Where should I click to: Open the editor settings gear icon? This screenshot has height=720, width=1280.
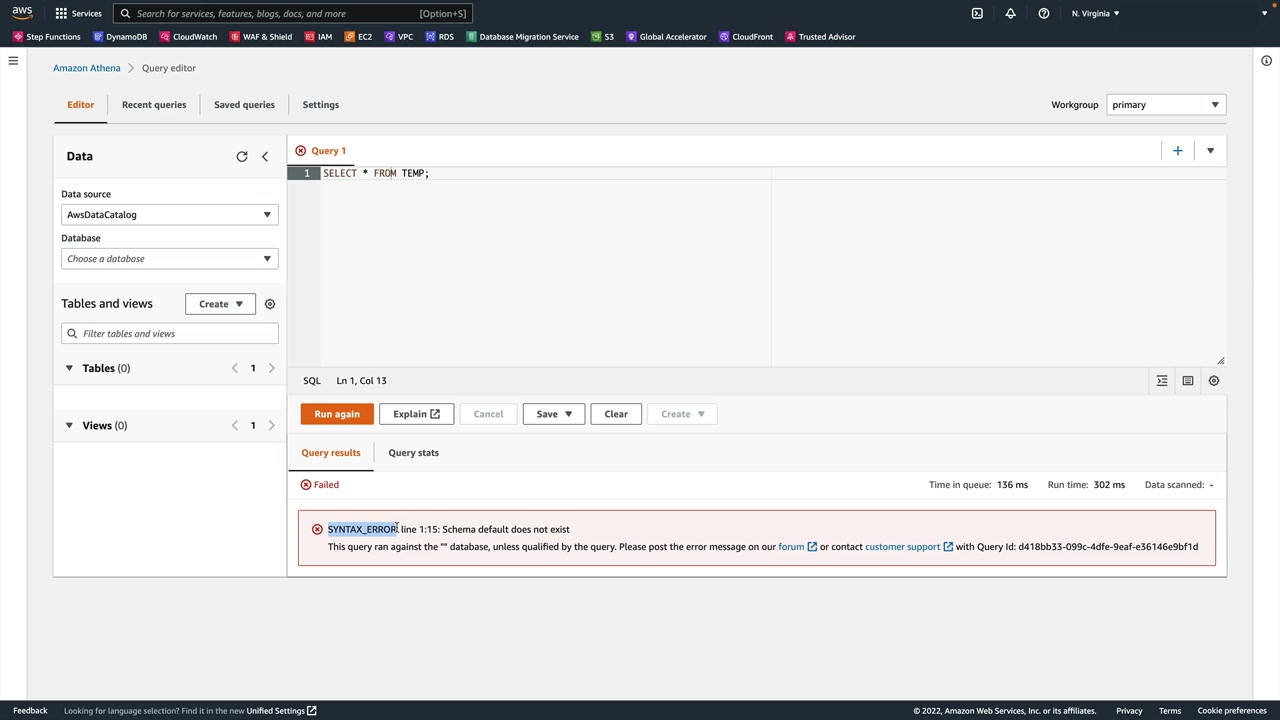click(1214, 381)
